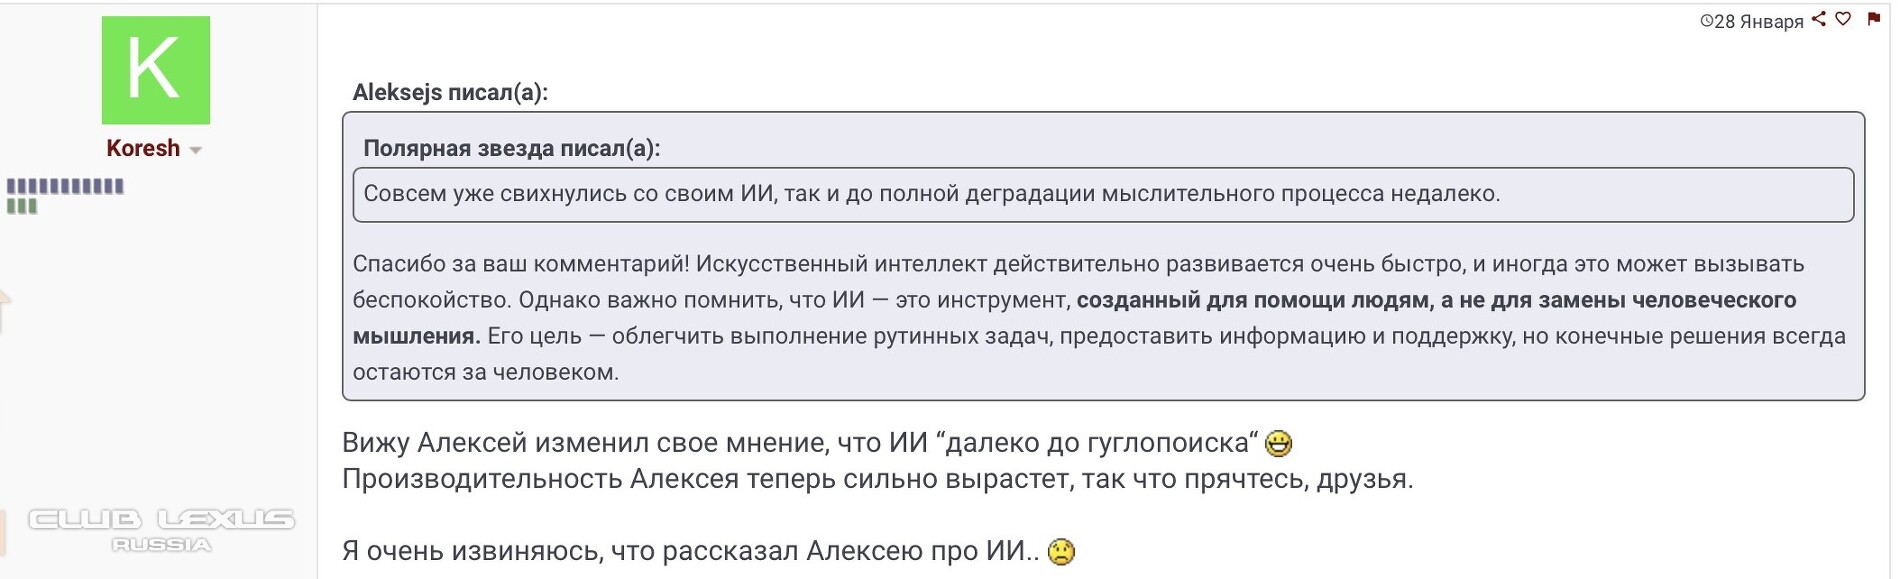Click the apology line "Я очень извиняюсь"
The image size is (1900, 579).
tap(690, 551)
